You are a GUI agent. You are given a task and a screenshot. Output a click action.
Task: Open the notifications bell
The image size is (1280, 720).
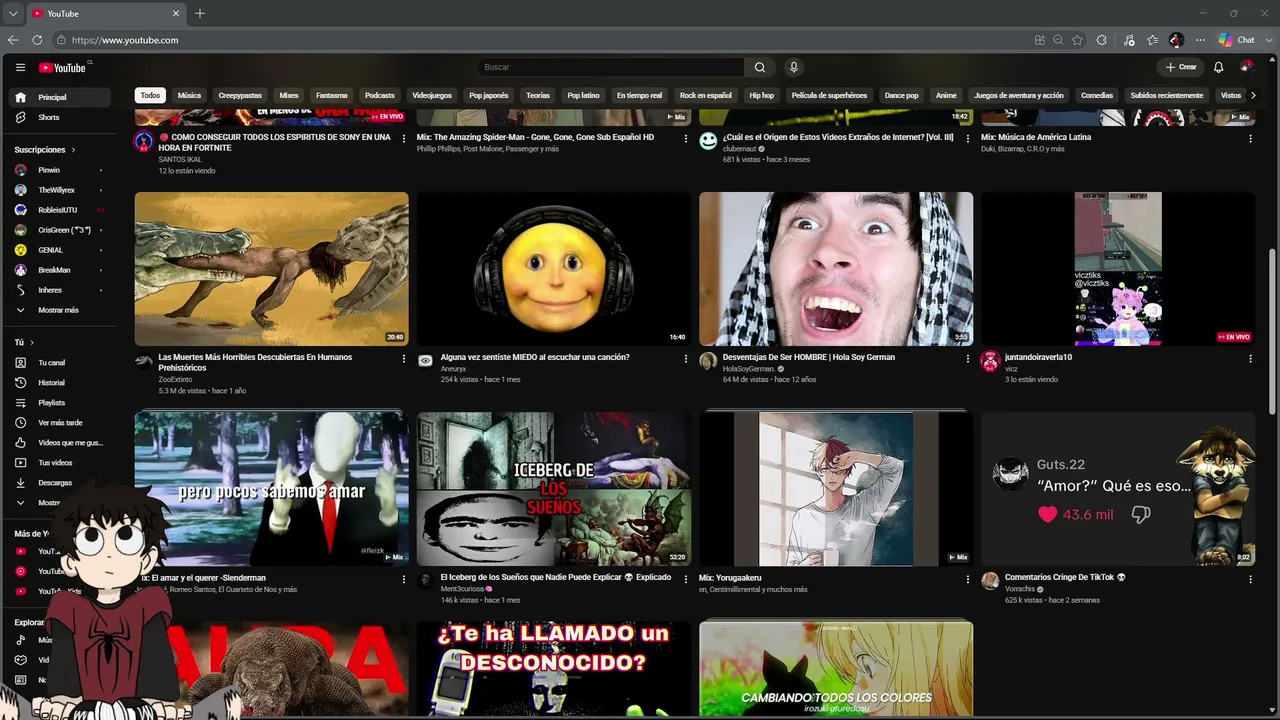(x=1218, y=67)
